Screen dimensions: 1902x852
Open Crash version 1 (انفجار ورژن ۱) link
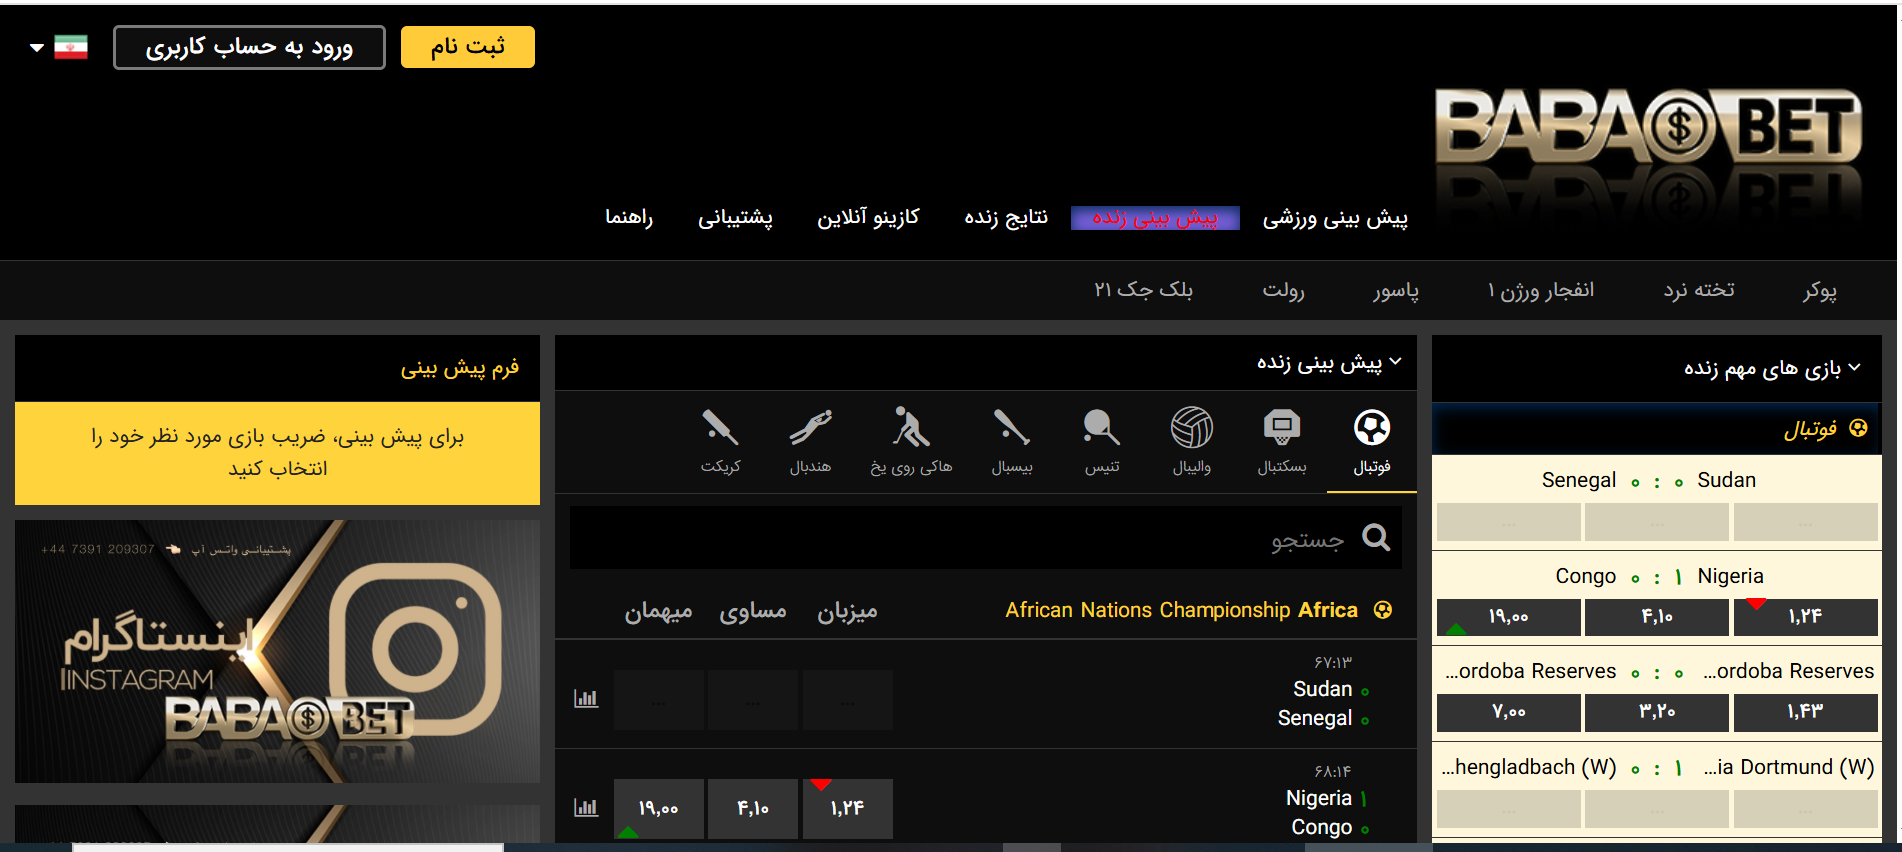click(x=1541, y=290)
